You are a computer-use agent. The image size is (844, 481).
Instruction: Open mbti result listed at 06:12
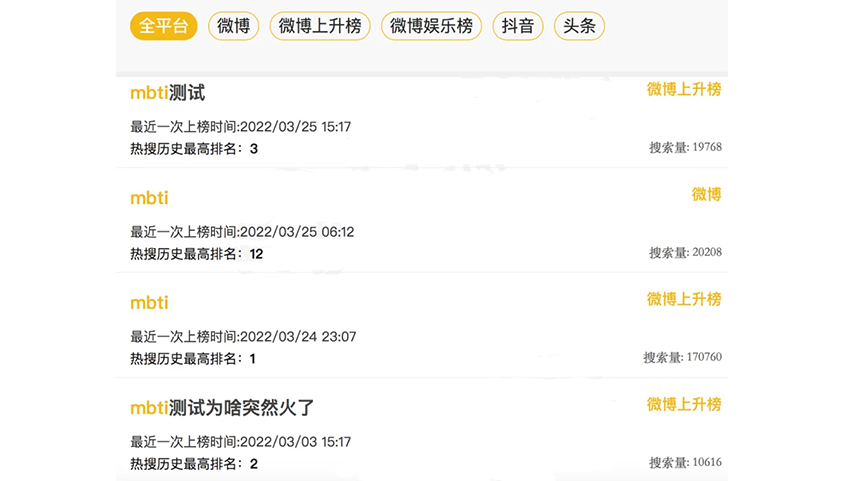point(149,198)
